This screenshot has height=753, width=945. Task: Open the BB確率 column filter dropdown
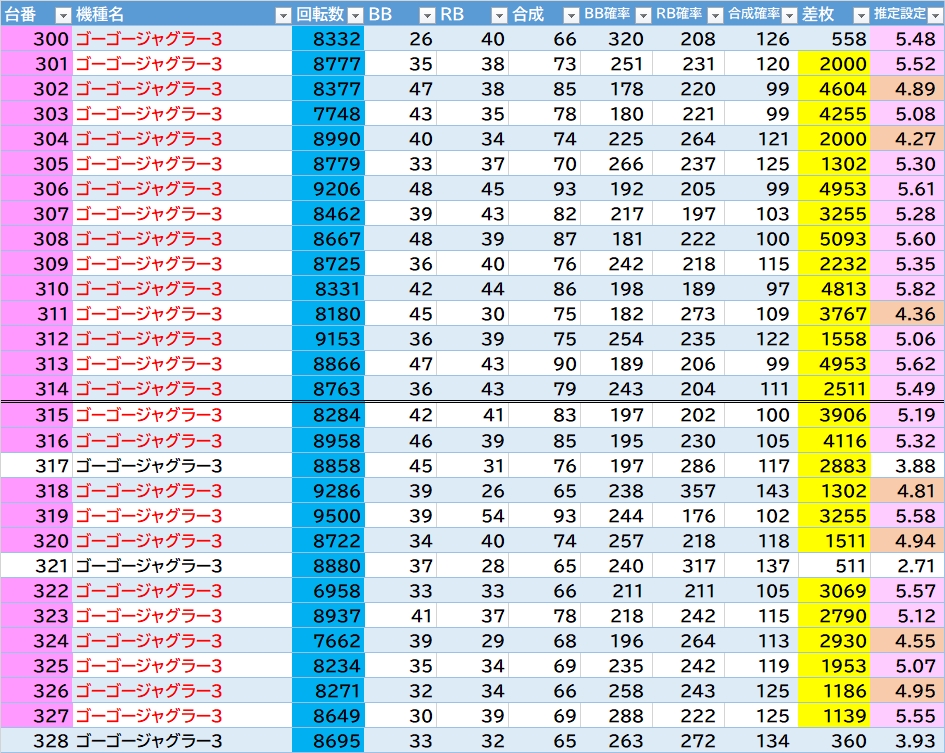(x=643, y=16)
